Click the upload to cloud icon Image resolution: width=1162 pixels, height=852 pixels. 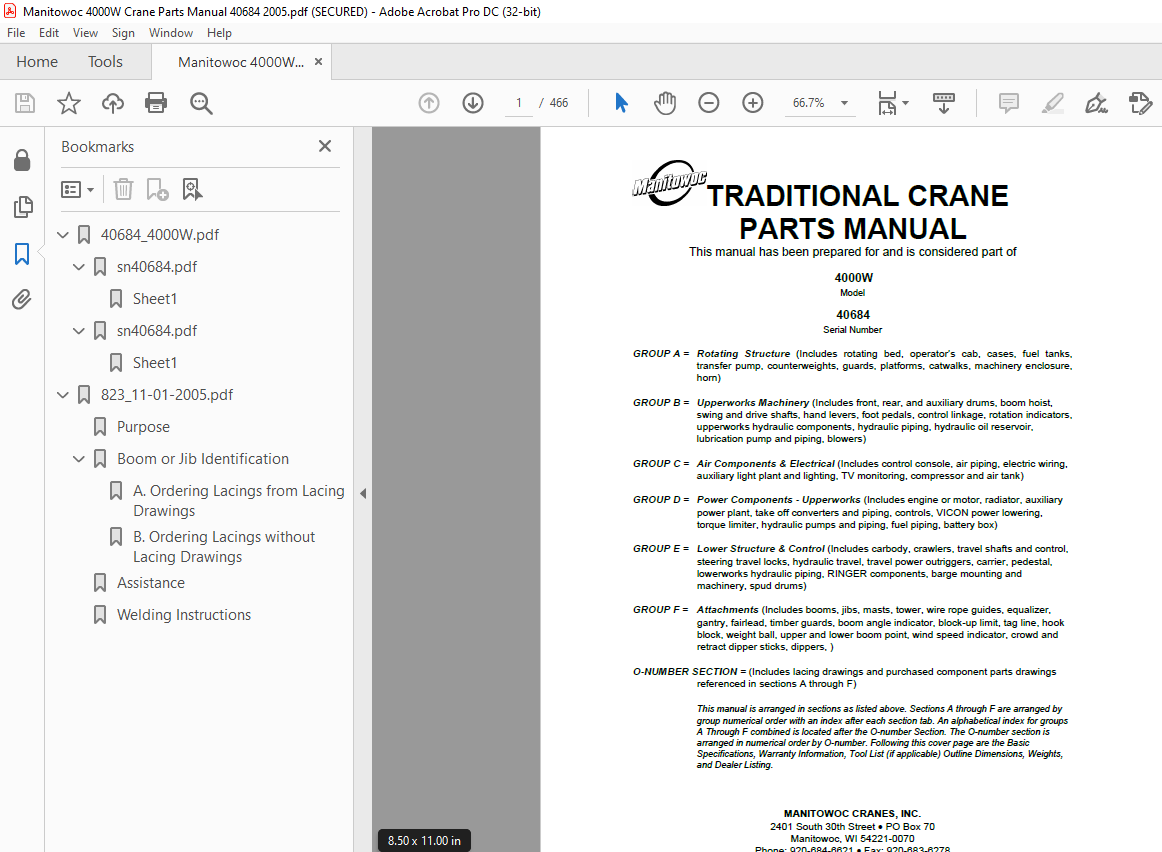tap(113, 103)
